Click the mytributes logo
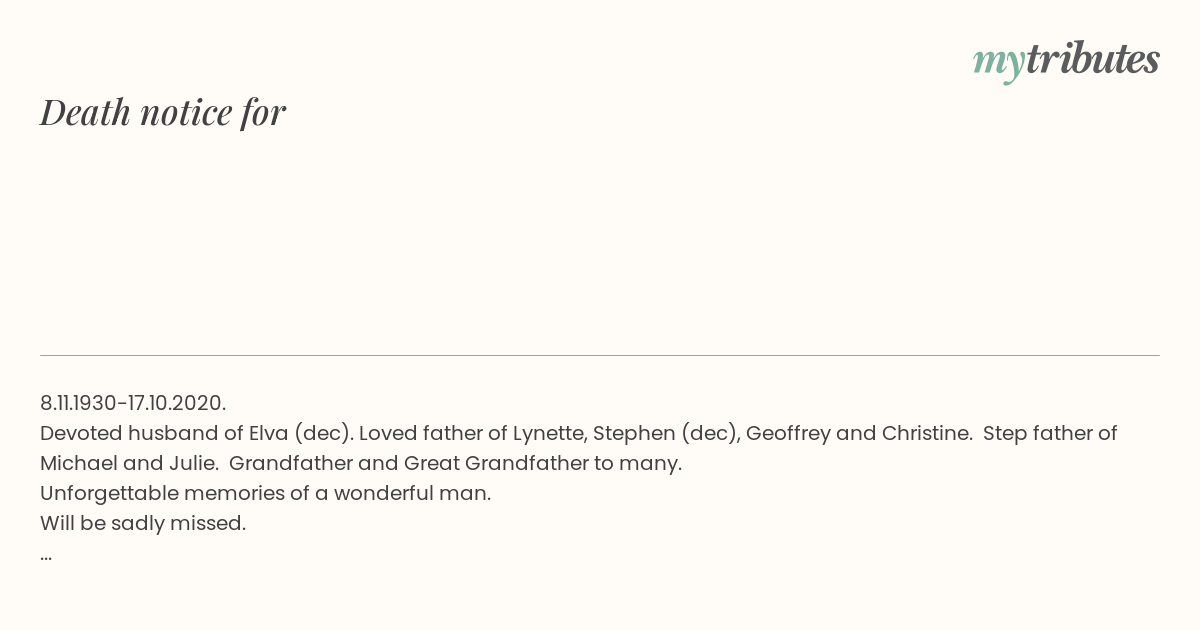 pos(1066,62)
